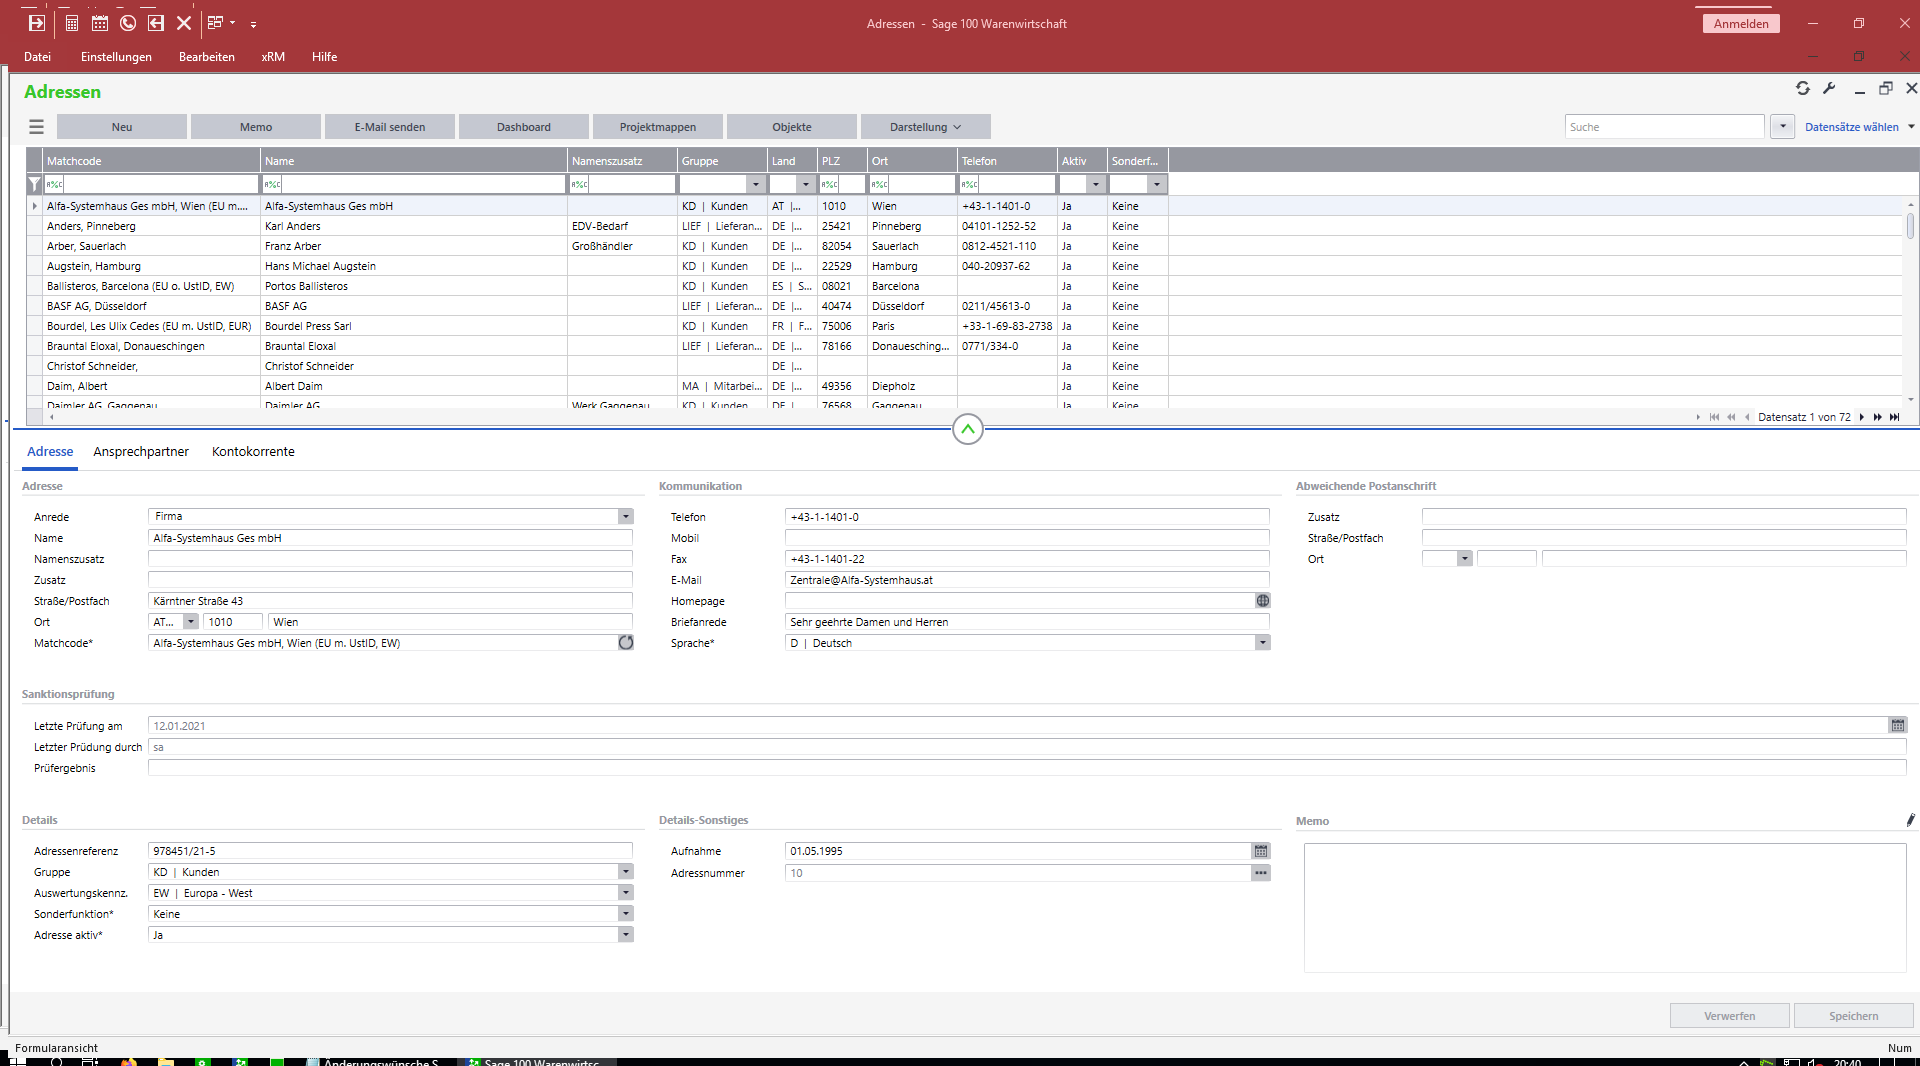Click the X icon in quick access bar
Screen dimensions: 1920x1066
(x=184, y=23)
